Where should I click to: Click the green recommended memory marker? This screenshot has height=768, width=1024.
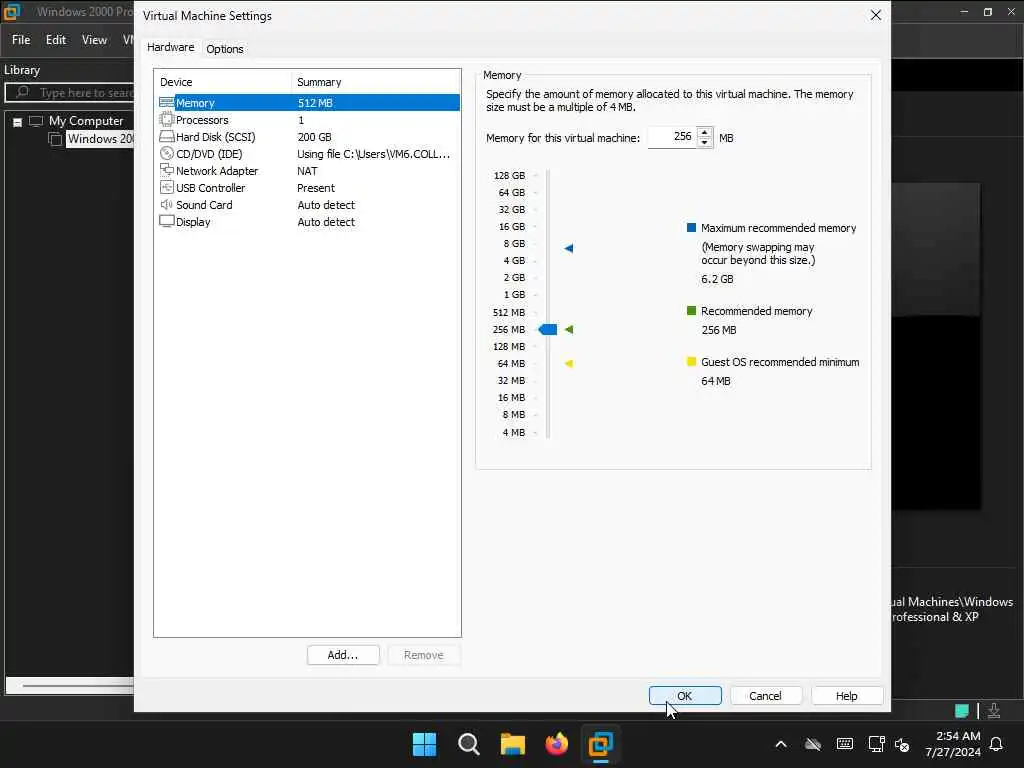[569, 329]
